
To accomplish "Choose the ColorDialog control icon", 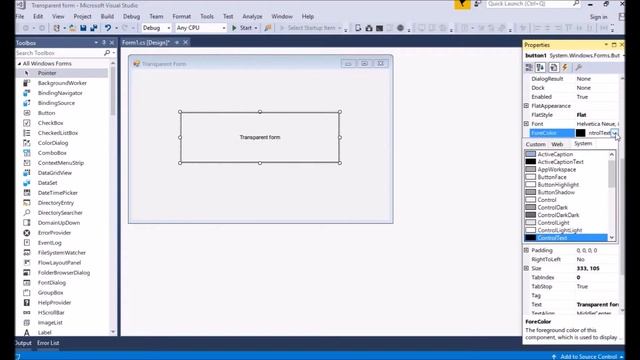I will click(x=27, y=143).
